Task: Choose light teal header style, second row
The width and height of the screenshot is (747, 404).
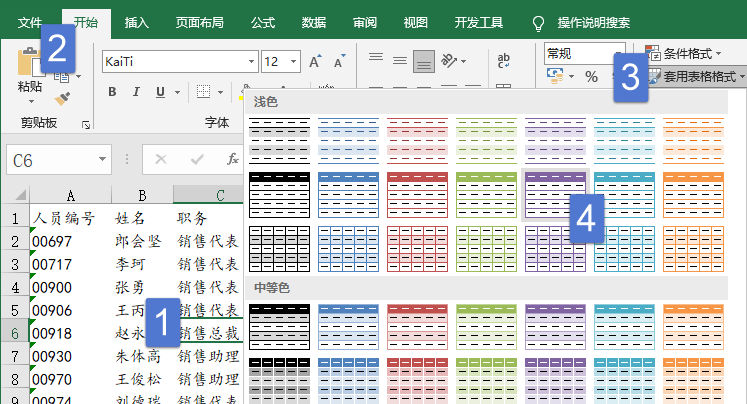Action: click(x=624, y=195)
